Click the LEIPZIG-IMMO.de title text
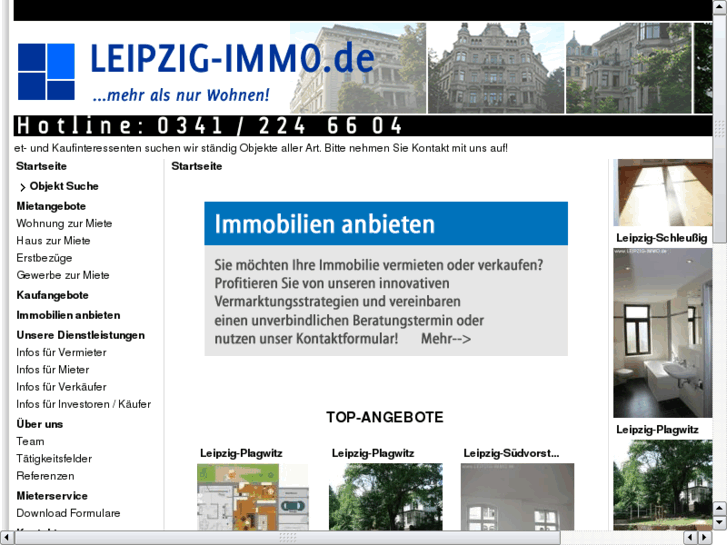The width and height of the screenshot is (727, 545). pos(232,58)
